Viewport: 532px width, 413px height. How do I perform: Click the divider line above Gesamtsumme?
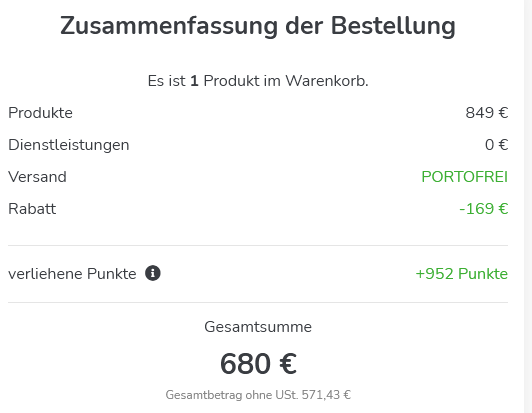click(258, 302)
